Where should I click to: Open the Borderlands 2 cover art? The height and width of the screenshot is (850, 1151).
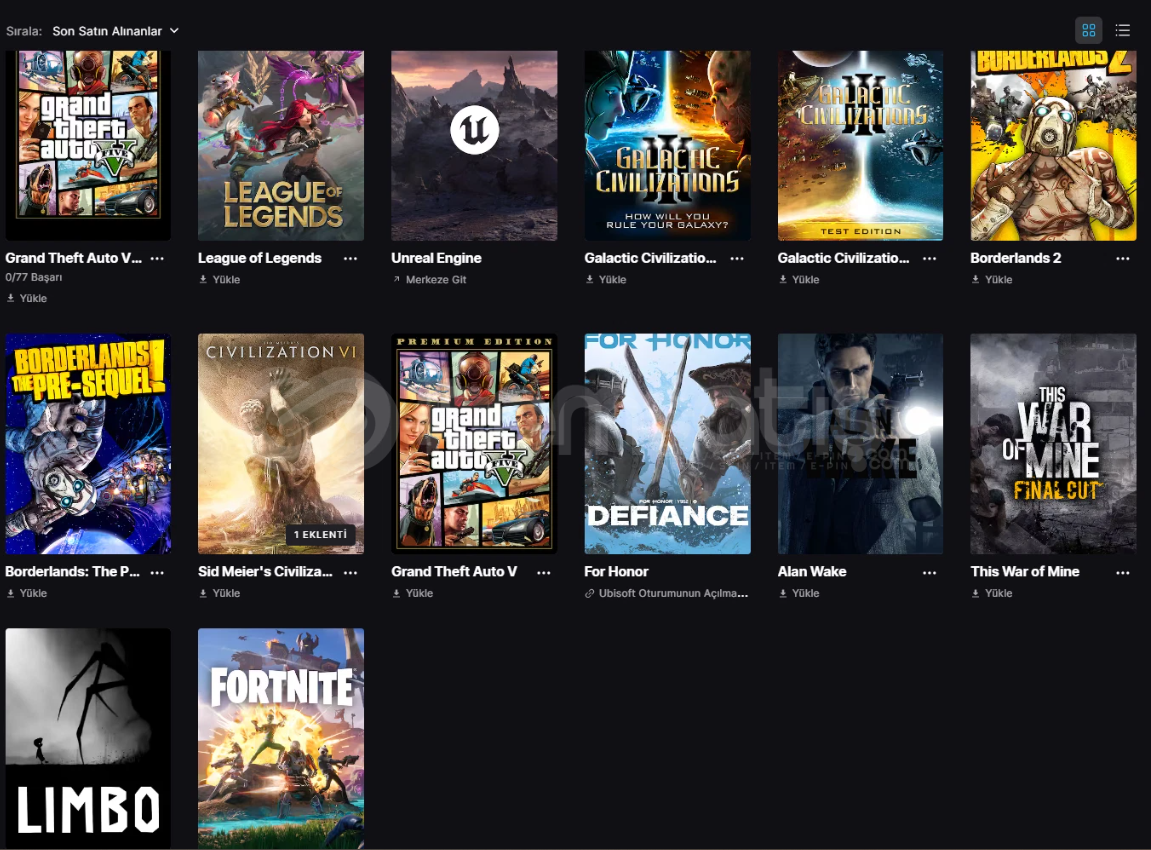[x=1053, y=145]
